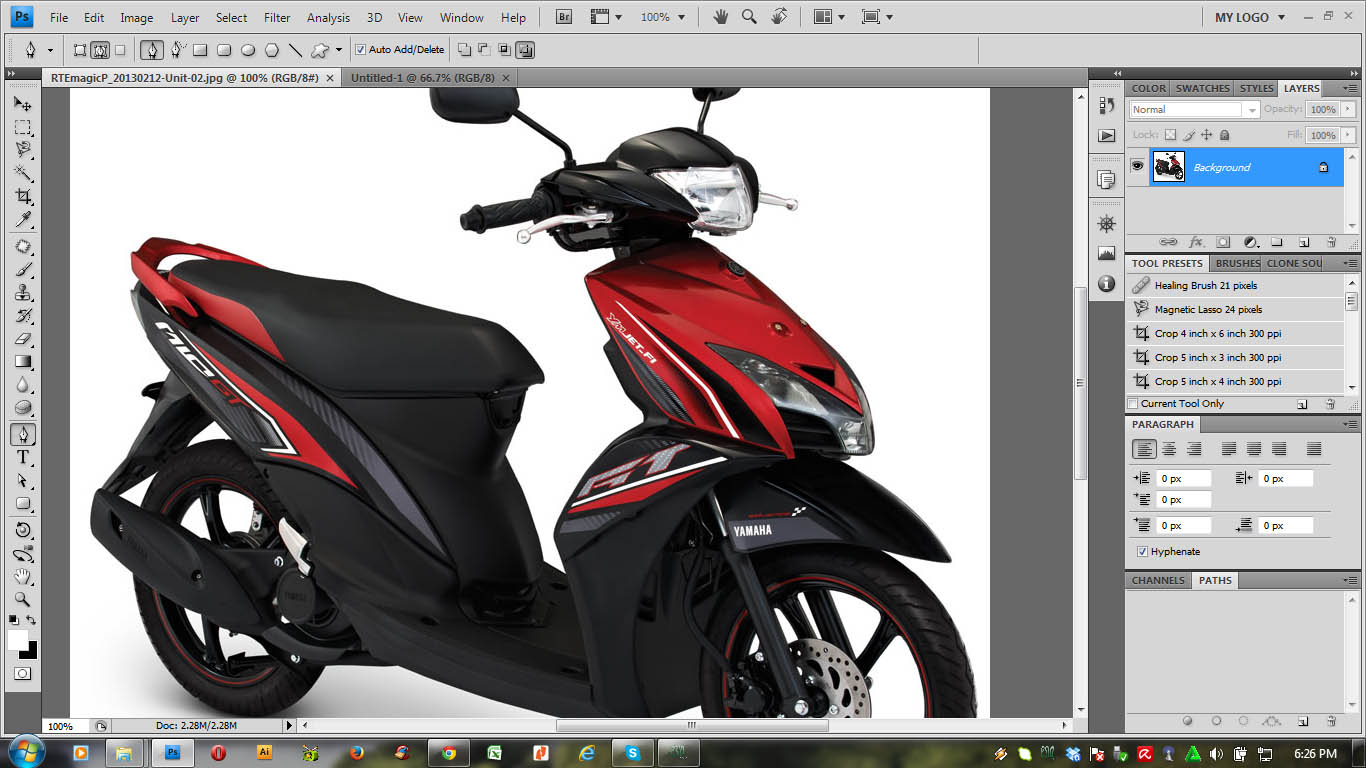Uncheck the Hyphenate checkbox

tap(1142, 552)
